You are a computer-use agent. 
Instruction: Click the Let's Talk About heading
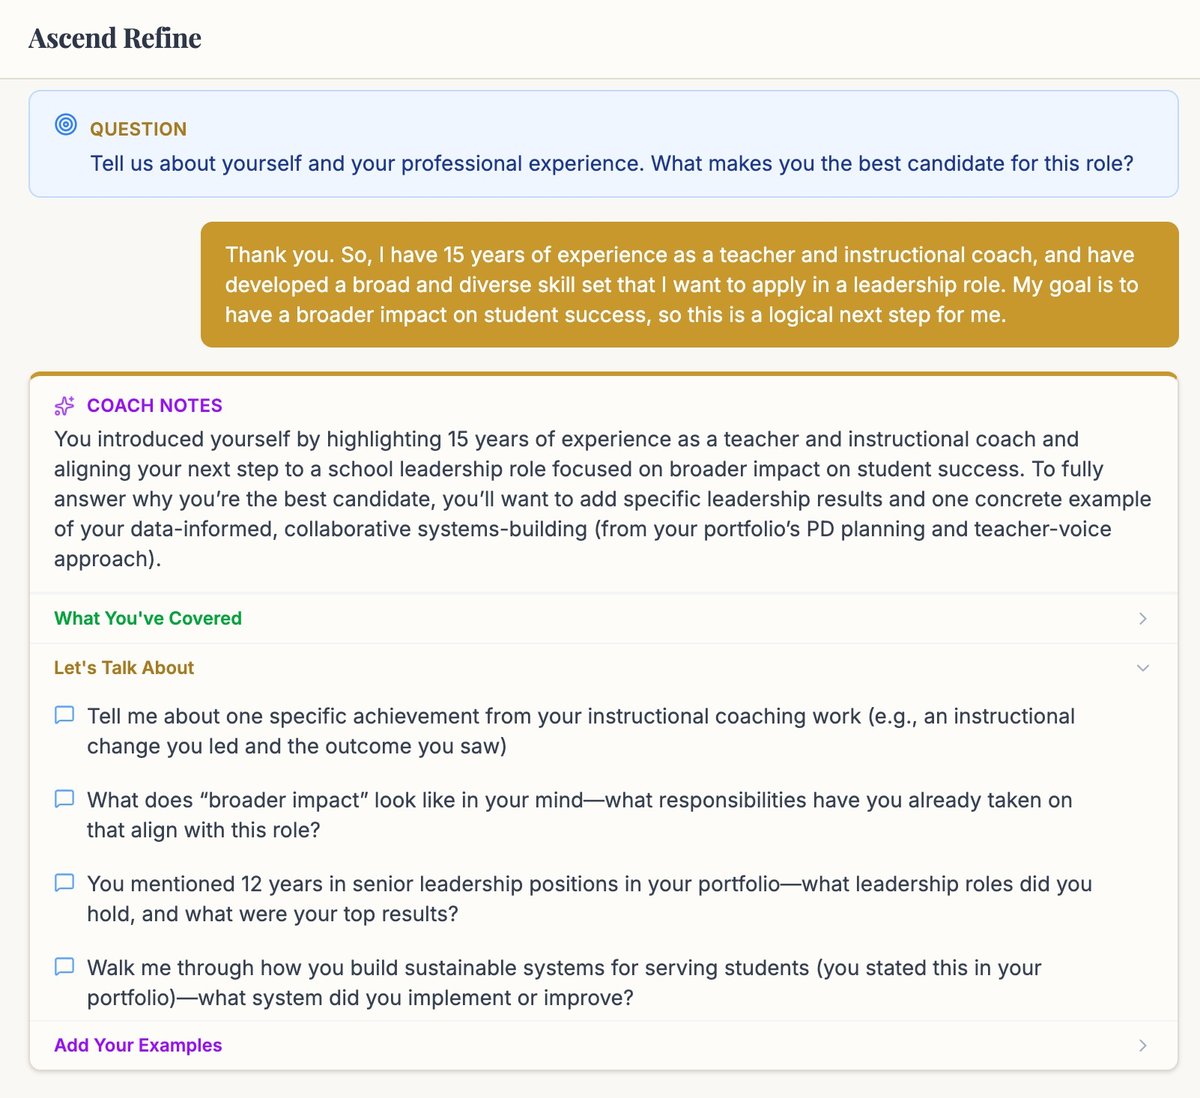pos(123,667)
